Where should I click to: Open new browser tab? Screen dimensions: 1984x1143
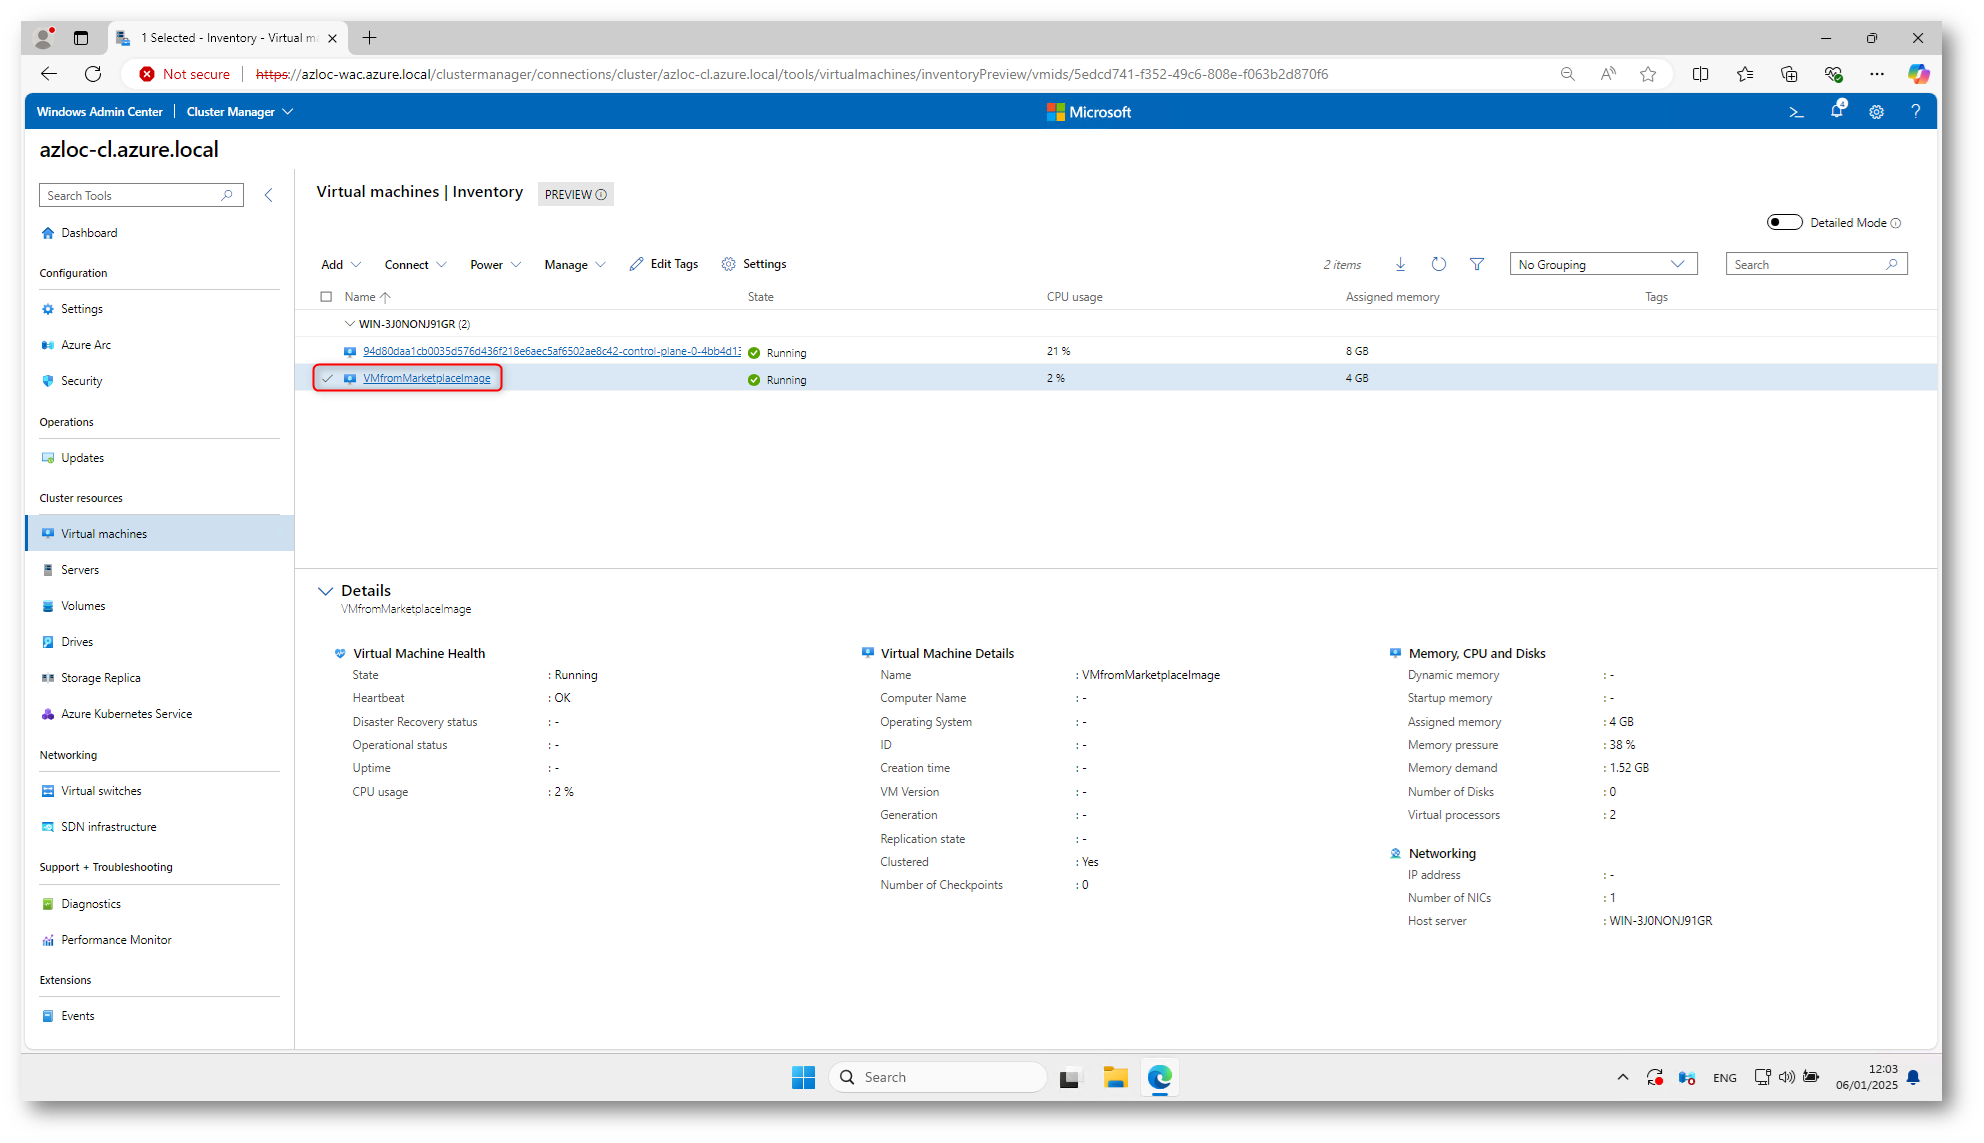370,38
